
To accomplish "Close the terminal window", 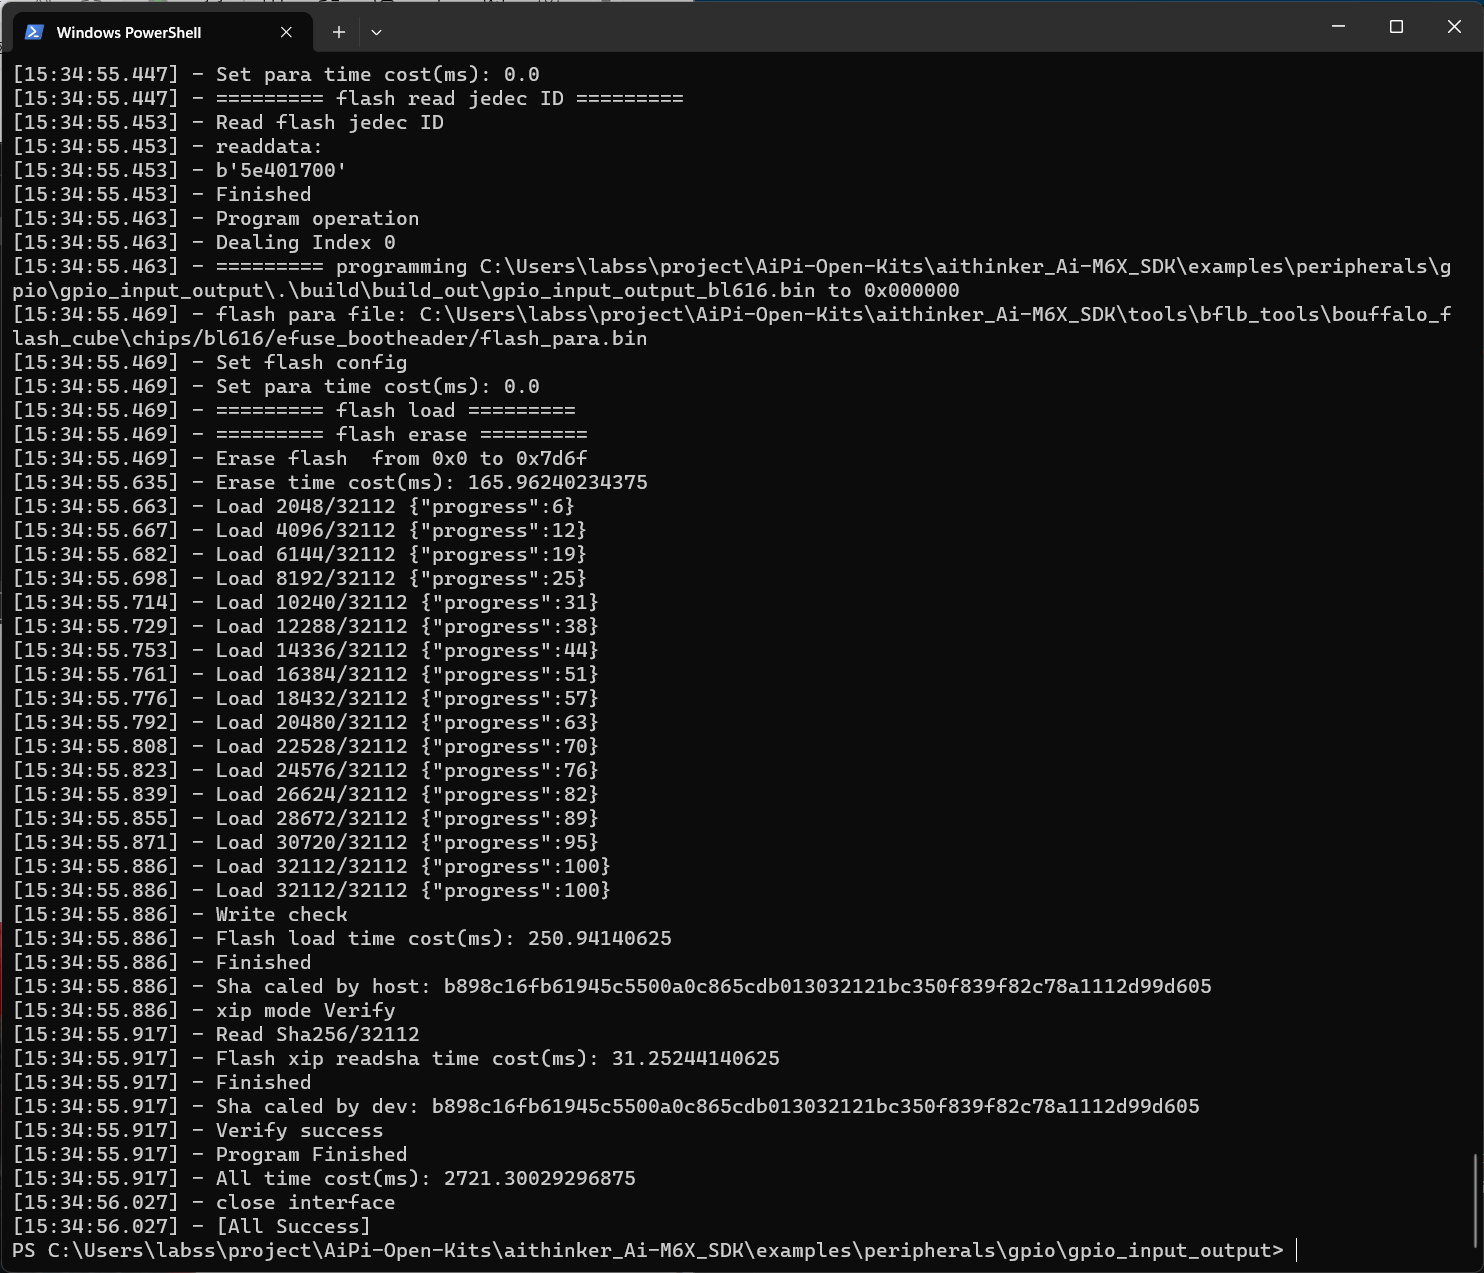I will coord(1454,27).
